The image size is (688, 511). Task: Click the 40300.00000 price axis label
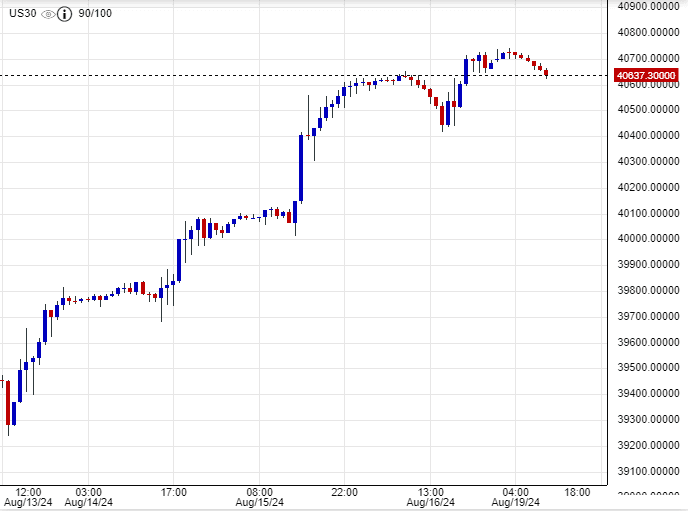click(x=648, y=161)
